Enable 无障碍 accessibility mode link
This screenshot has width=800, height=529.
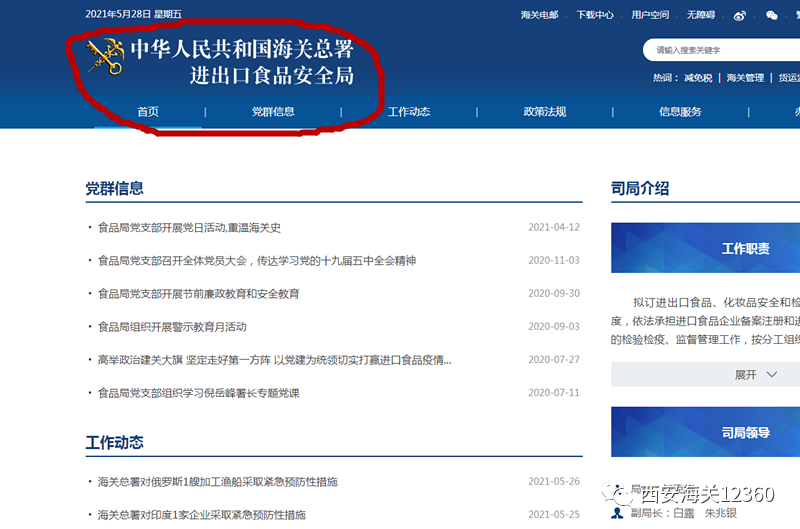tap(701, 15)
